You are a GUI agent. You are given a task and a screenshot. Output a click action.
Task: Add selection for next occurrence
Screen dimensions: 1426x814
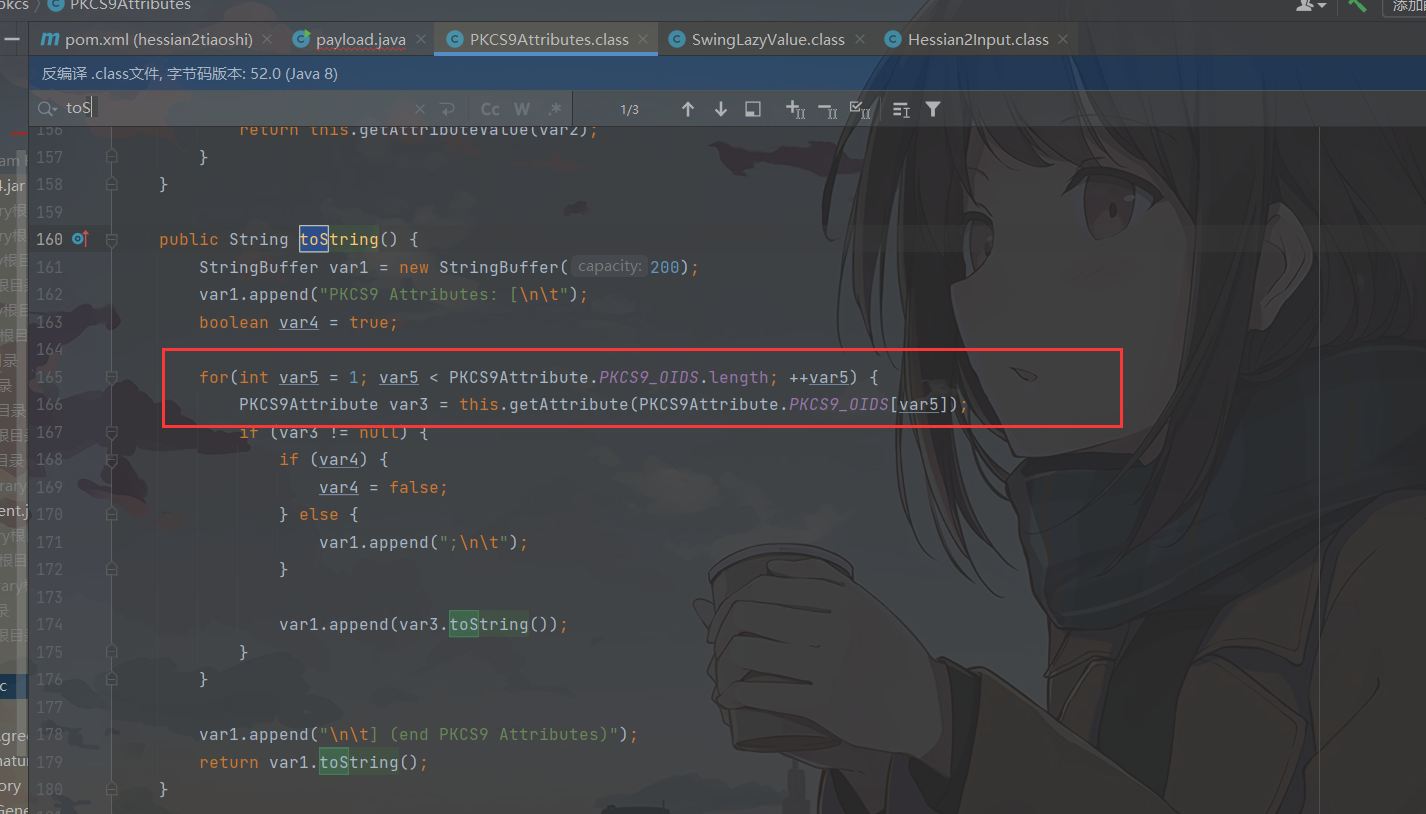(x=795, y=109)
